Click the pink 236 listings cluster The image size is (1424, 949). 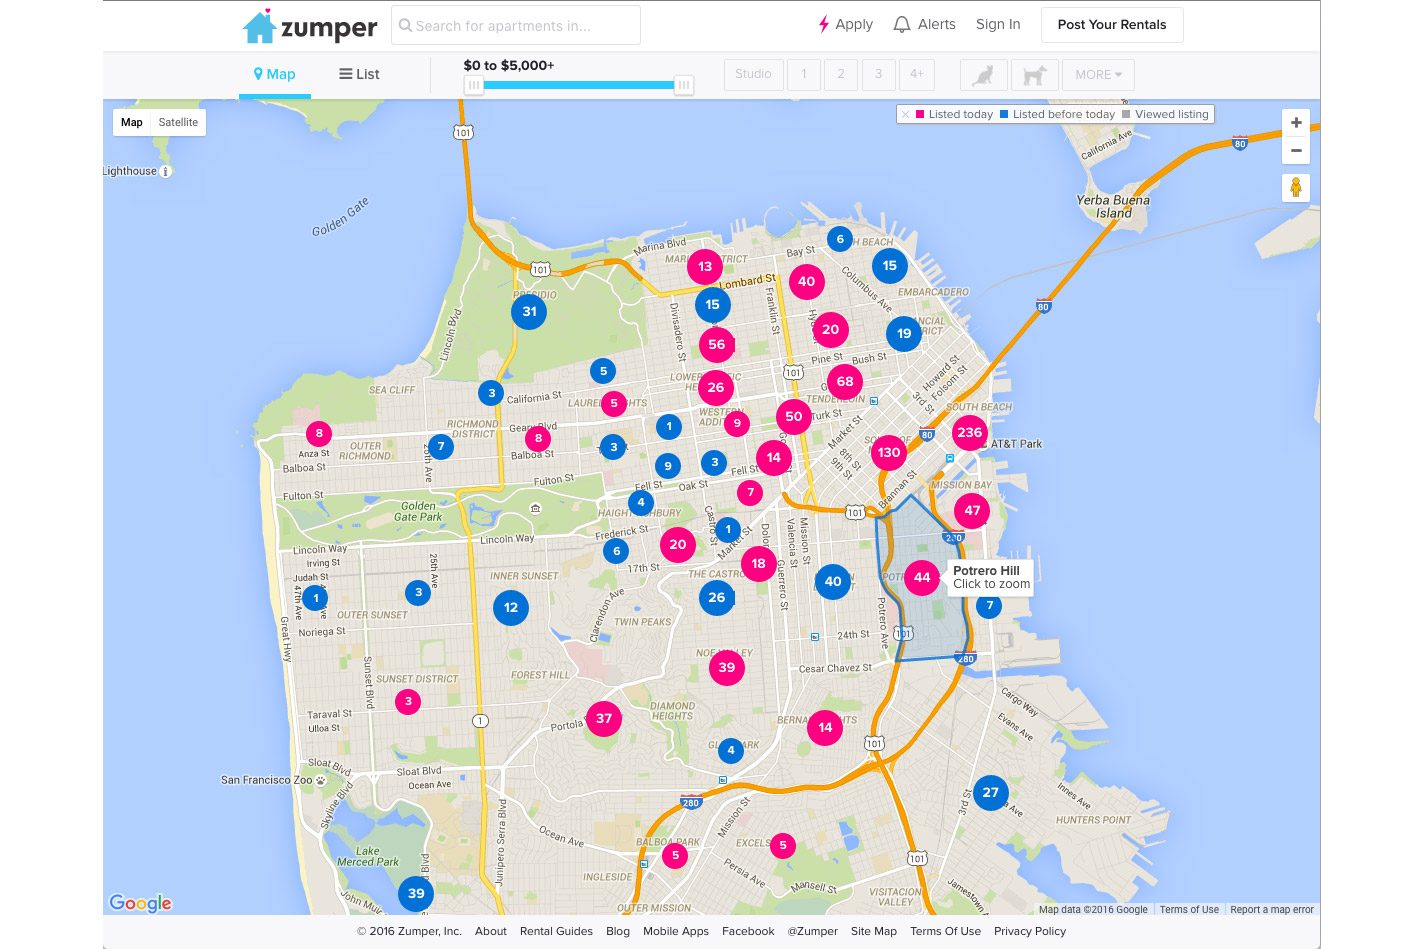click(x=969, y=432)
